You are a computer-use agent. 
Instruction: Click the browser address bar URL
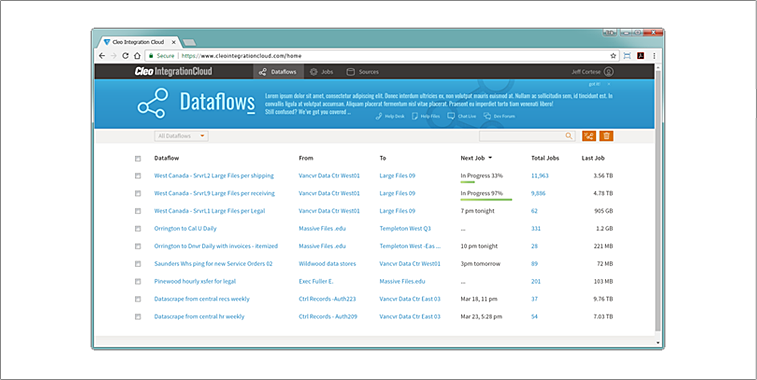[241, 56]
